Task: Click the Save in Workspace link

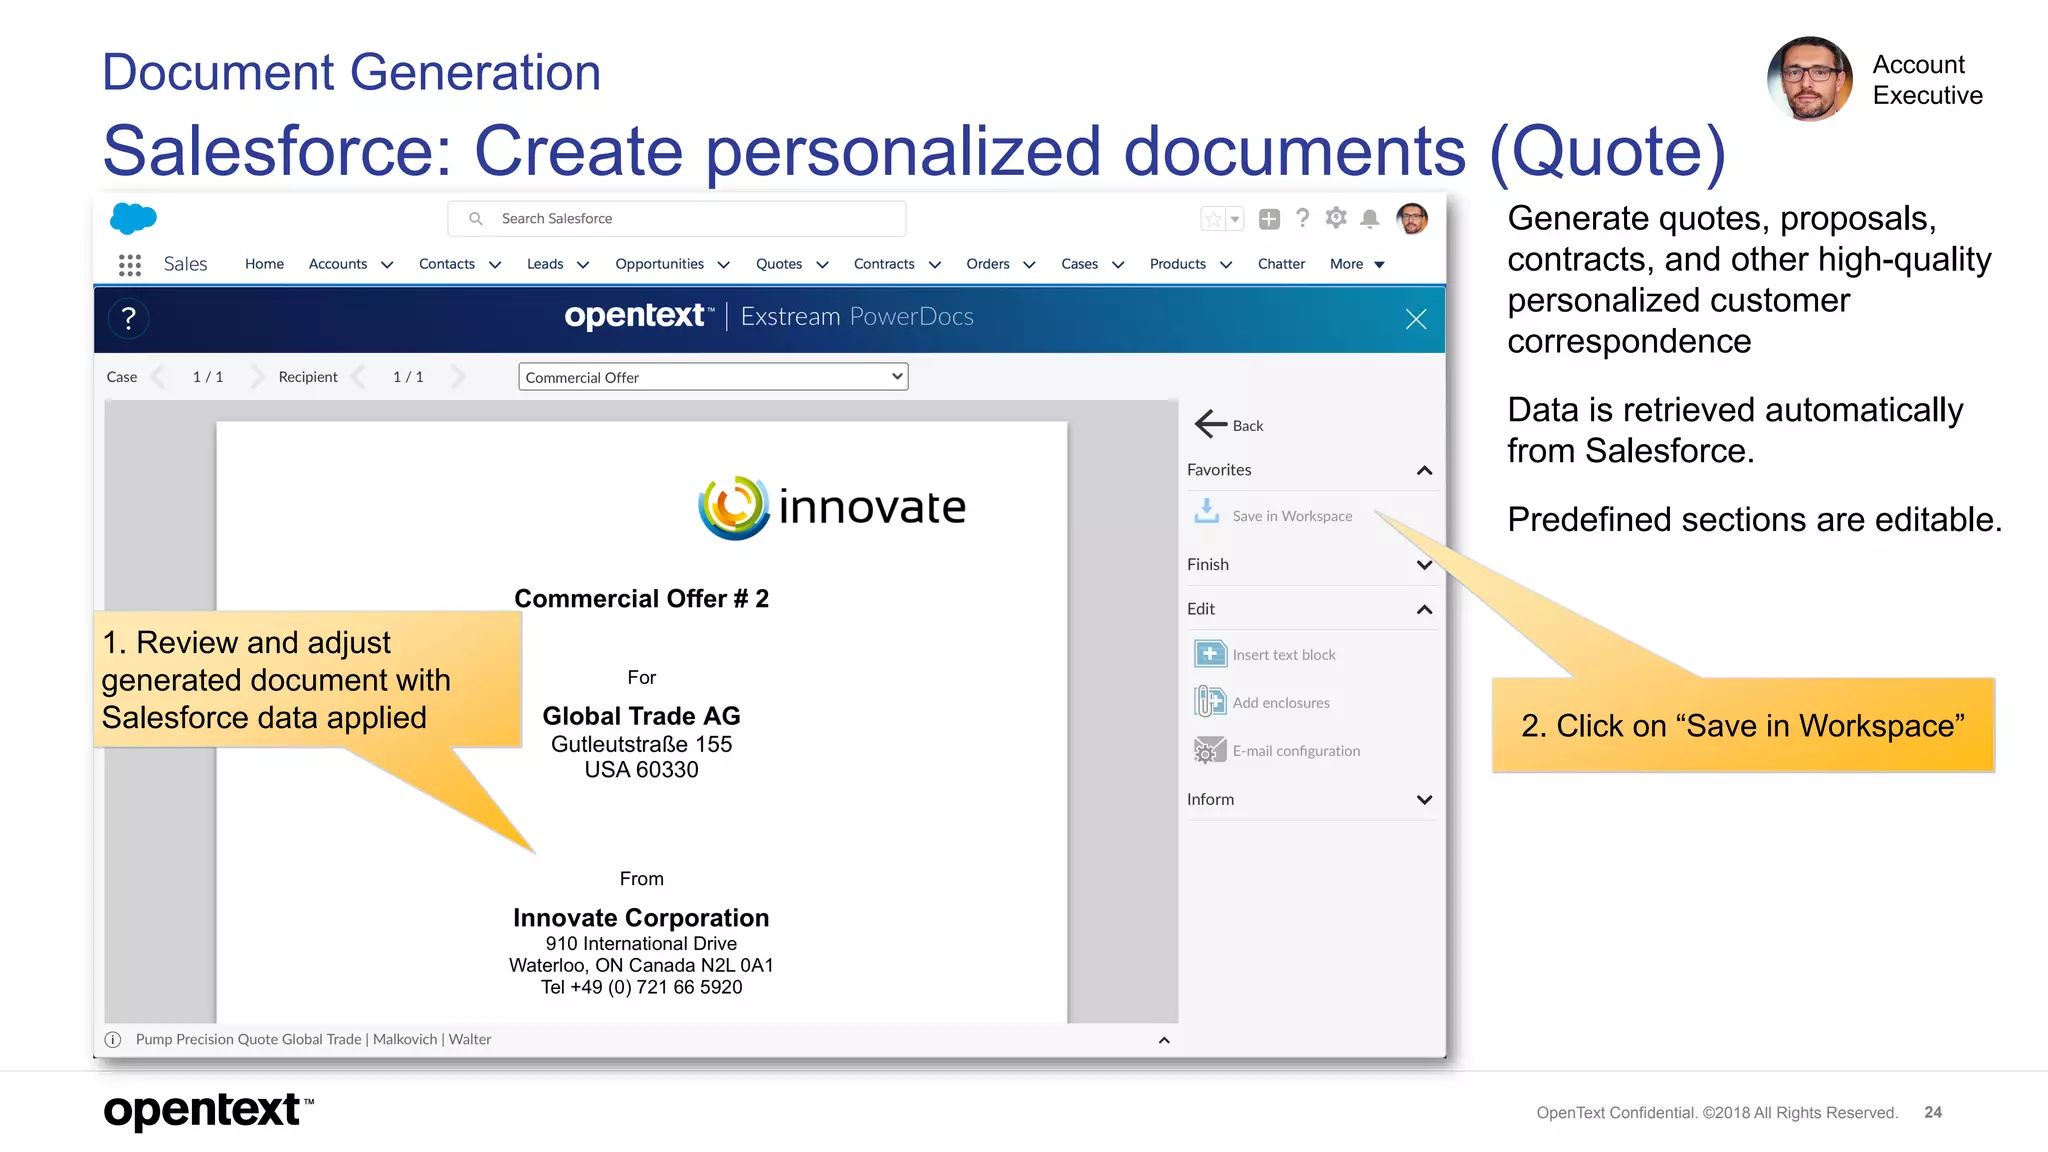Action: (x=1292, y=516)
